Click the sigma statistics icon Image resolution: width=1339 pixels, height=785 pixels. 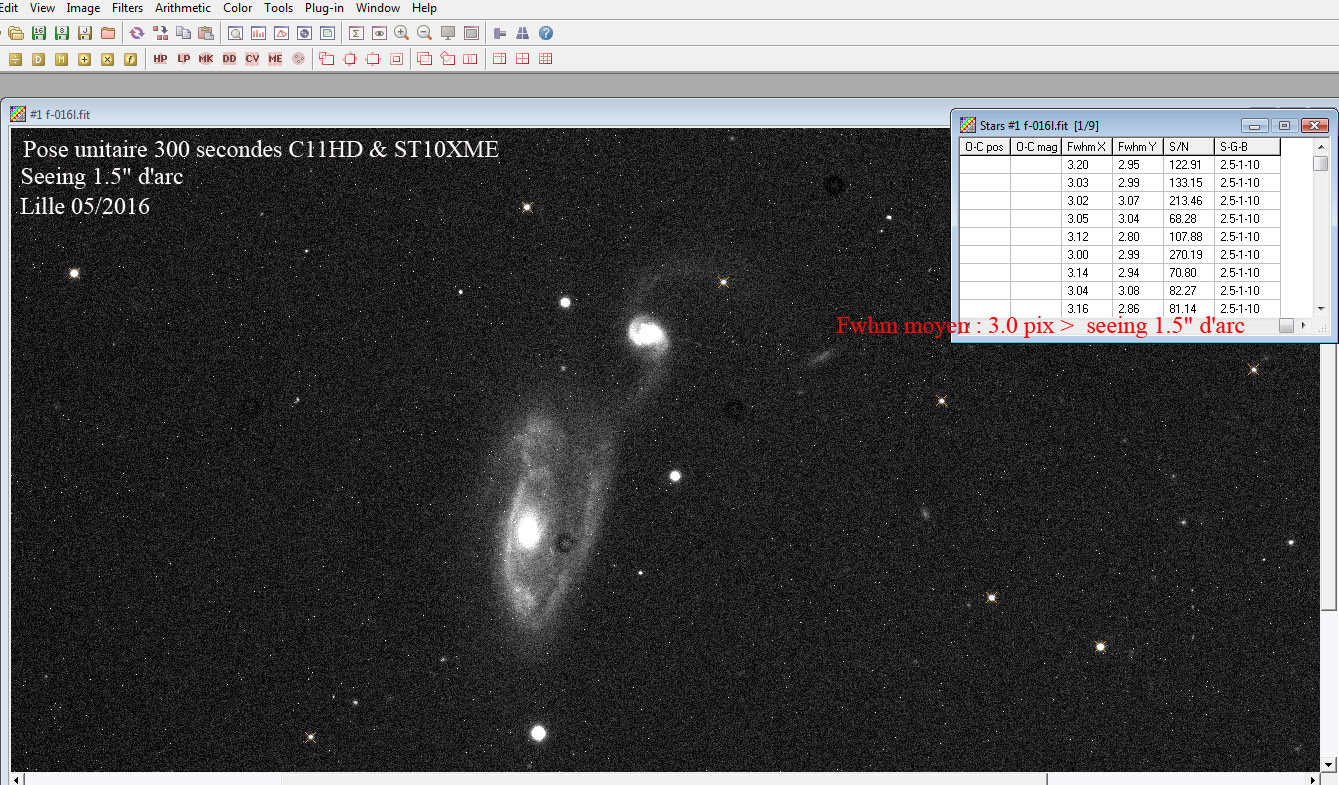356,33
